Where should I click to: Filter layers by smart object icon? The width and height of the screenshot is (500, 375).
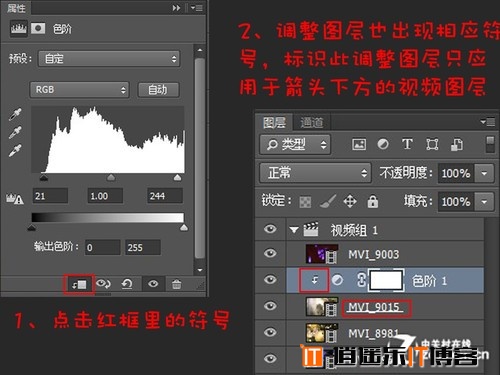tap(457, 144)
